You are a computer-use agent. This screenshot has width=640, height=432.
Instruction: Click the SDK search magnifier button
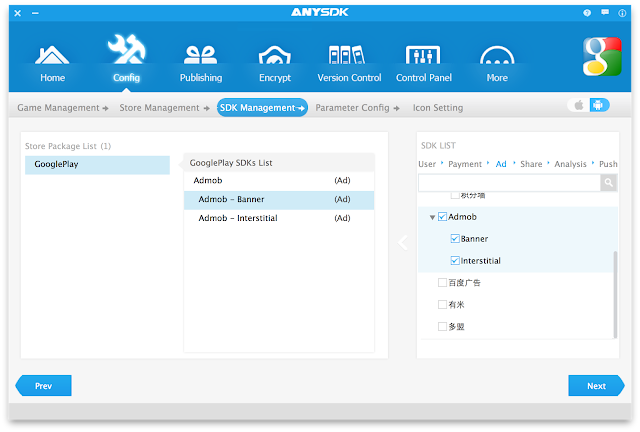click(609, 183)
